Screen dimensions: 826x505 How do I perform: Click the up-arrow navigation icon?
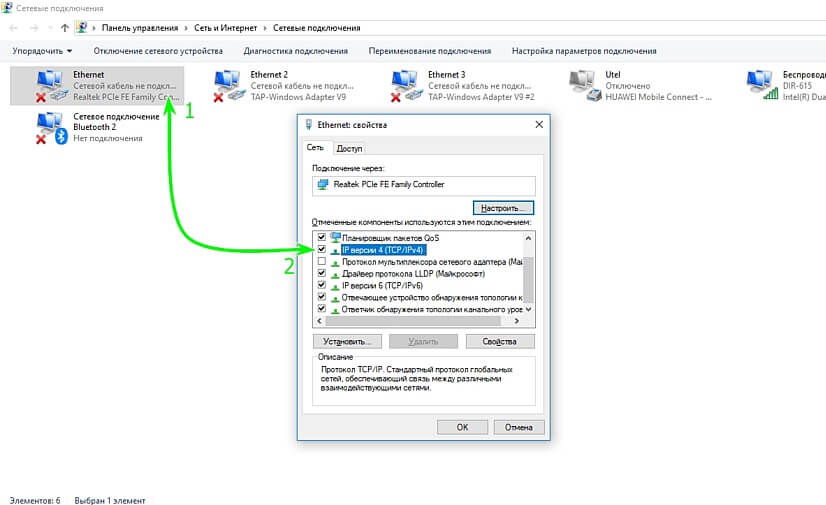click(65, 28)
